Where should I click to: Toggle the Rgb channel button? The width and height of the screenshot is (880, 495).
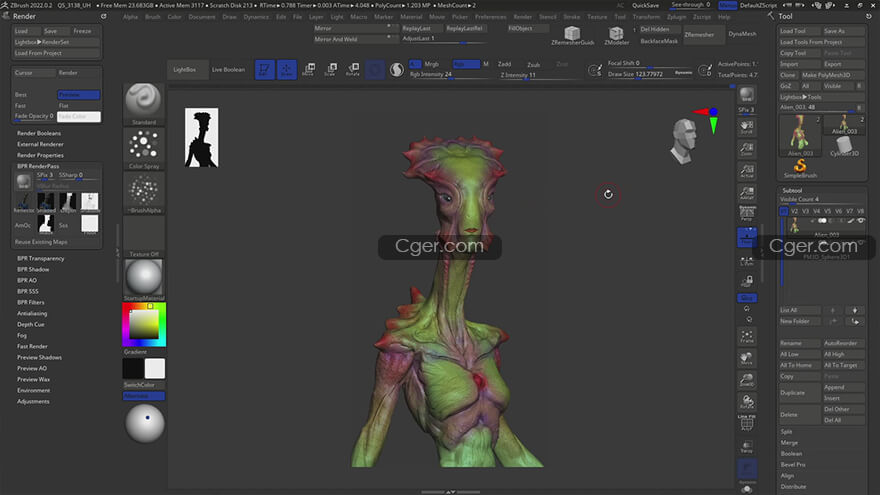point(465,64)
